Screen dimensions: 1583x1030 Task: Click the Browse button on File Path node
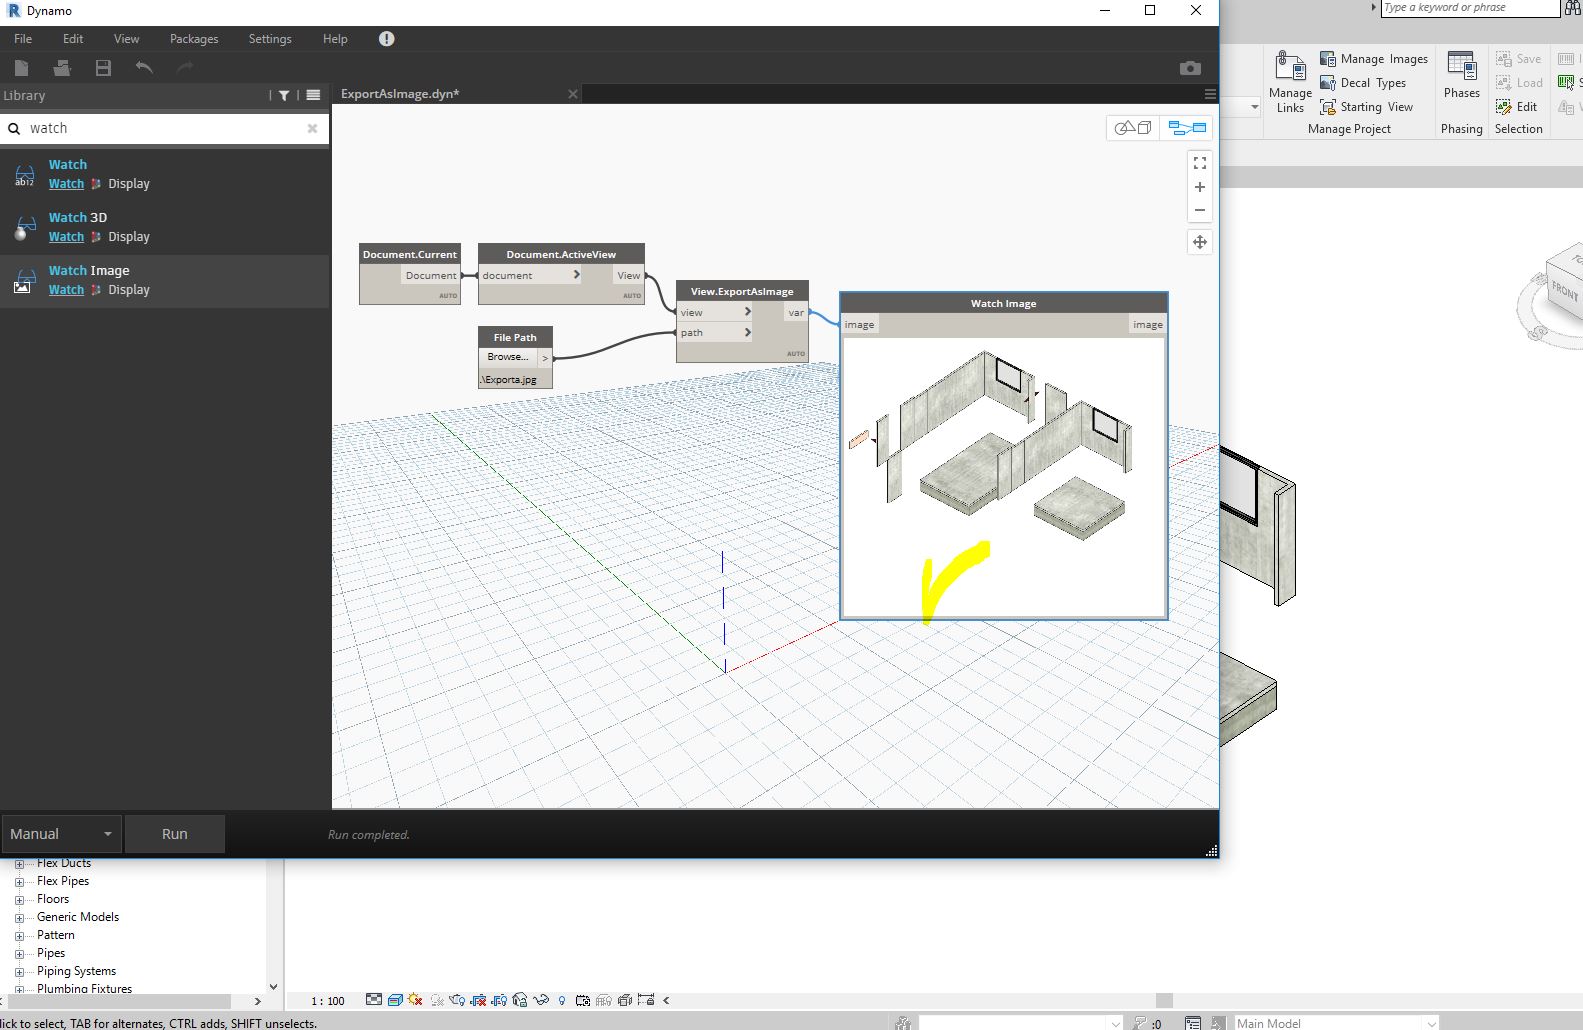[508, 357]
